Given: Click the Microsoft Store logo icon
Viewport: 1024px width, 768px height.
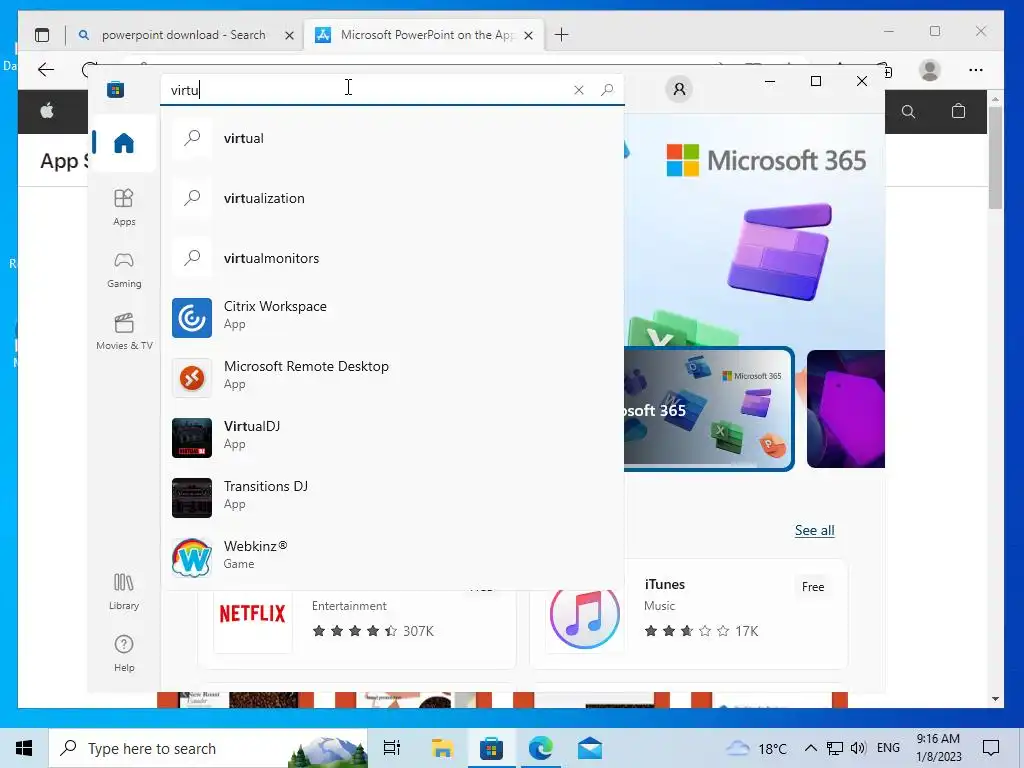Looking at the screenshot, I should [116, 89].
